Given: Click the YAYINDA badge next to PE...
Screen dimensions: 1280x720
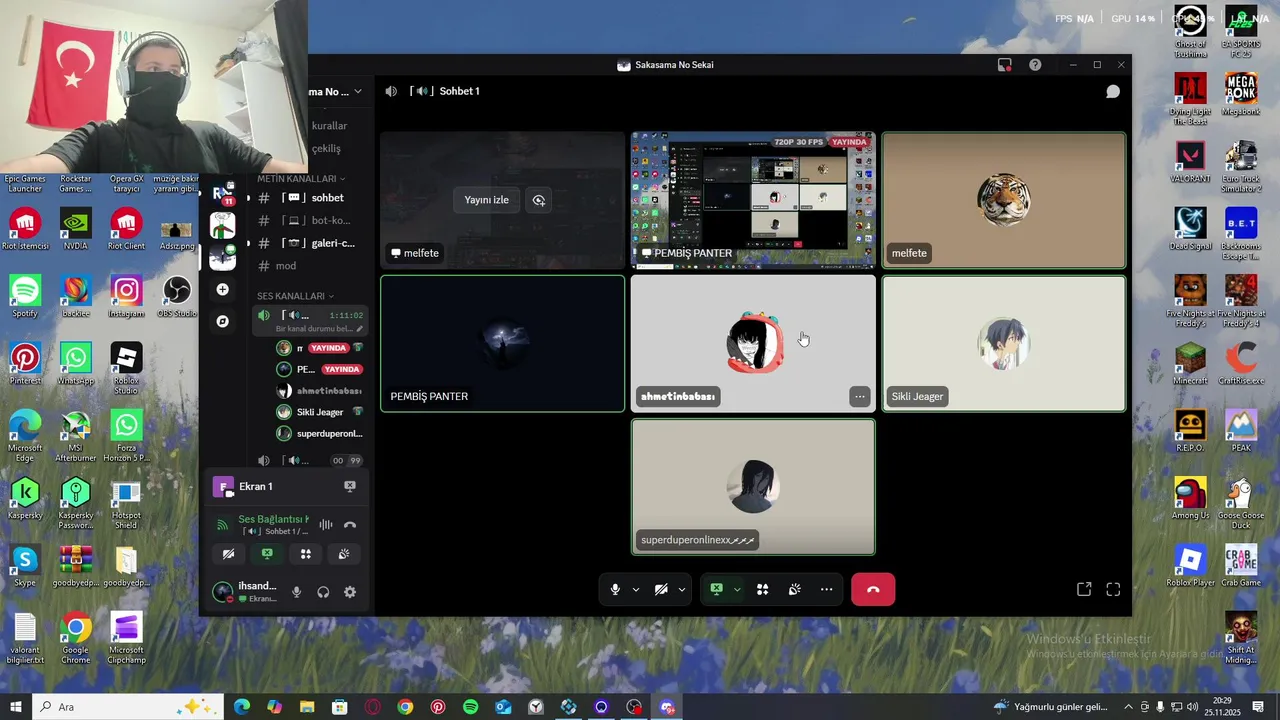Looking at the screenshot, I should pyautogui.click(x=341, y=369).
